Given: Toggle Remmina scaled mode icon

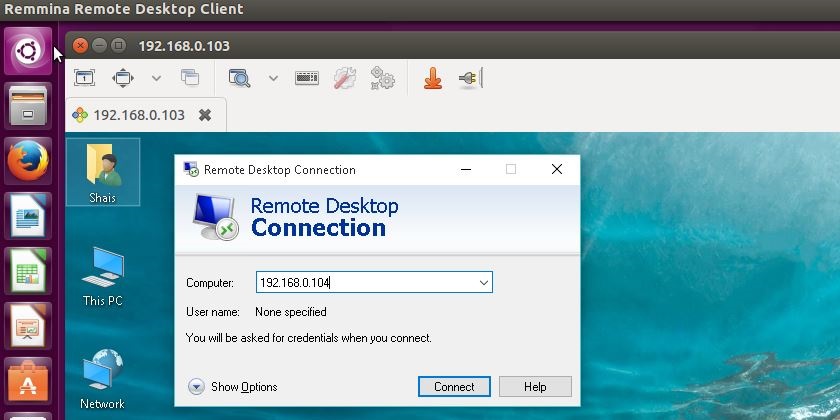Looking at the screenshot, I should [239, 78].
